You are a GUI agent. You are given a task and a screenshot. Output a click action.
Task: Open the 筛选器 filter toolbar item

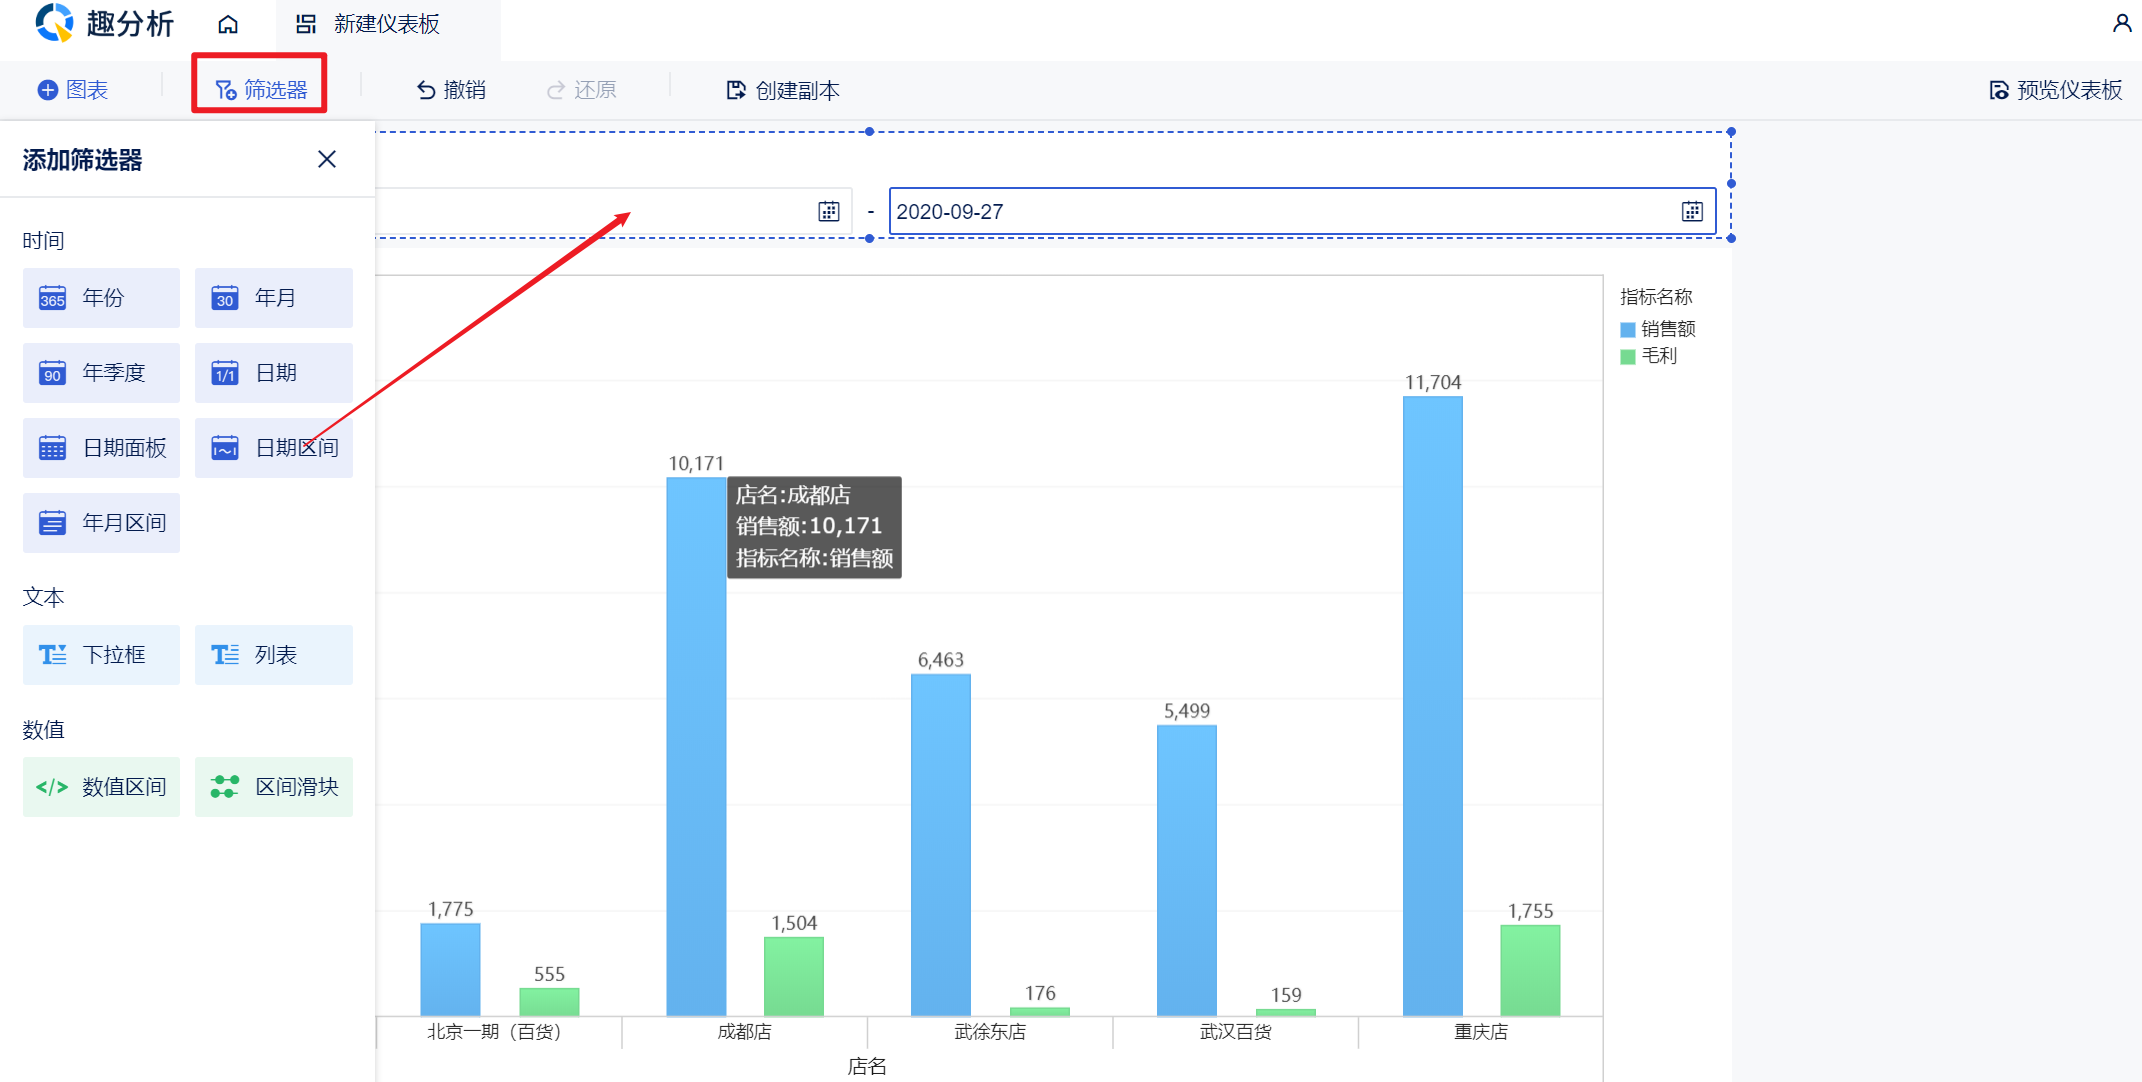pyautogui.click(x=261, y=90)
